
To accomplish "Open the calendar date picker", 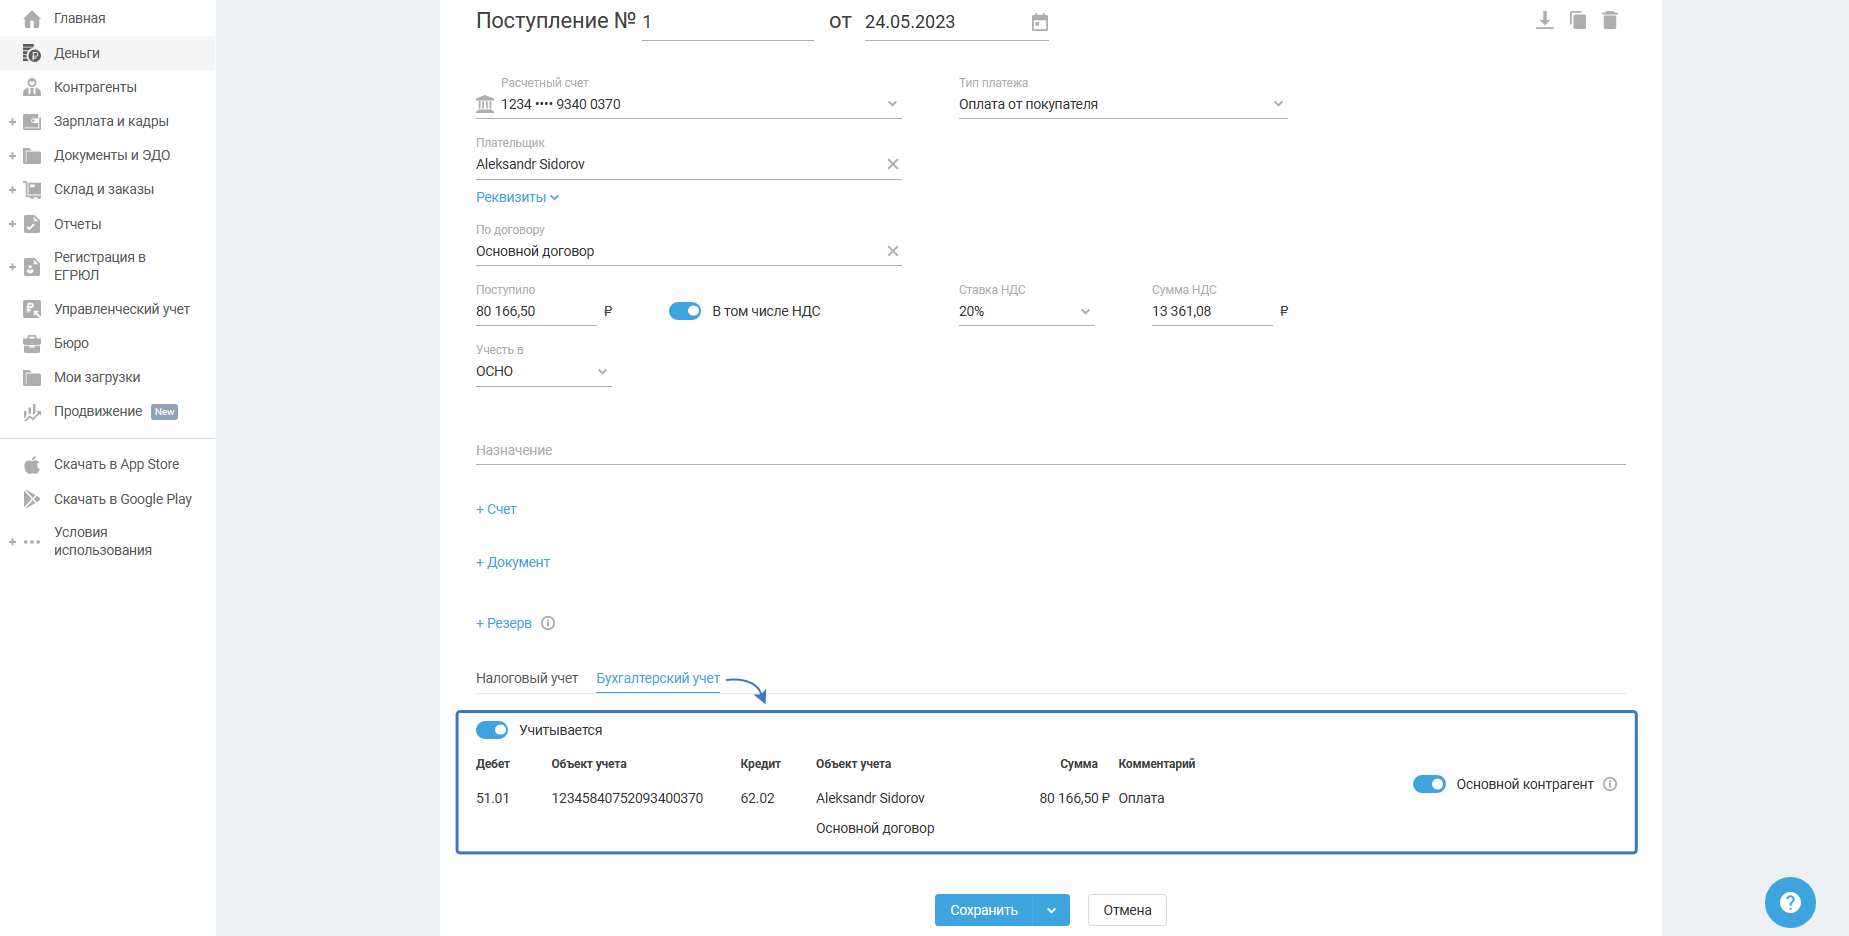I will pos(1039,22).
